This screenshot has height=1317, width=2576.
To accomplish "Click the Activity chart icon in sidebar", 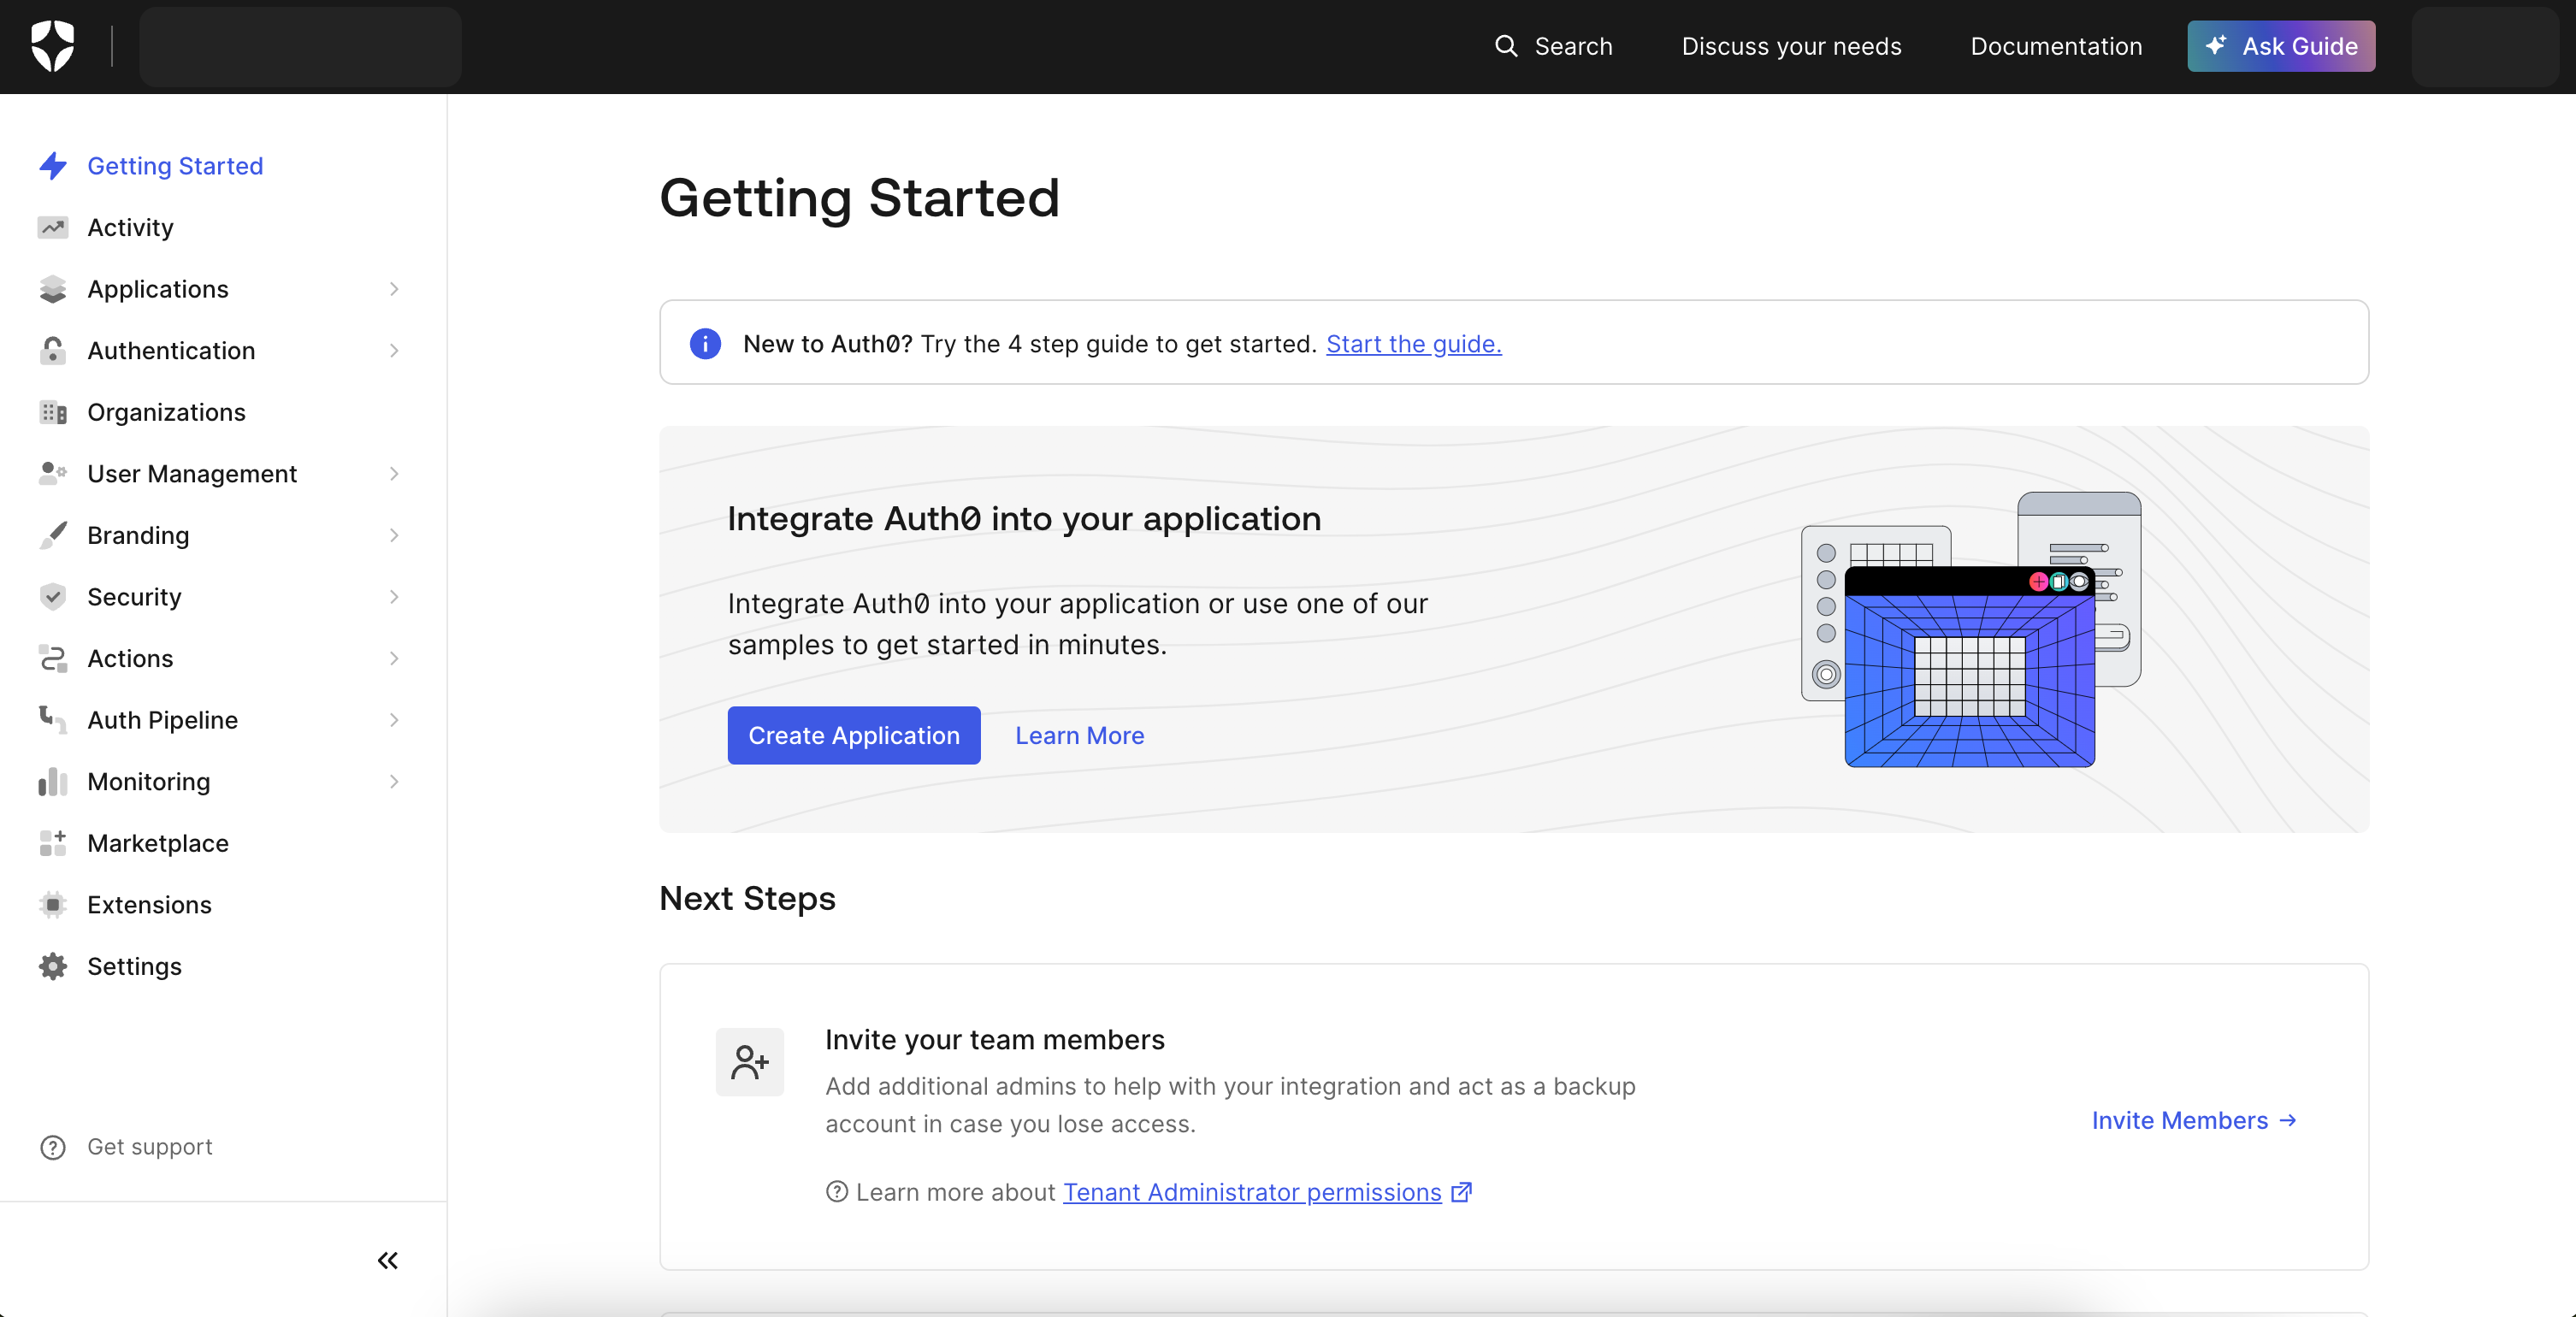I will coord(52,228).
